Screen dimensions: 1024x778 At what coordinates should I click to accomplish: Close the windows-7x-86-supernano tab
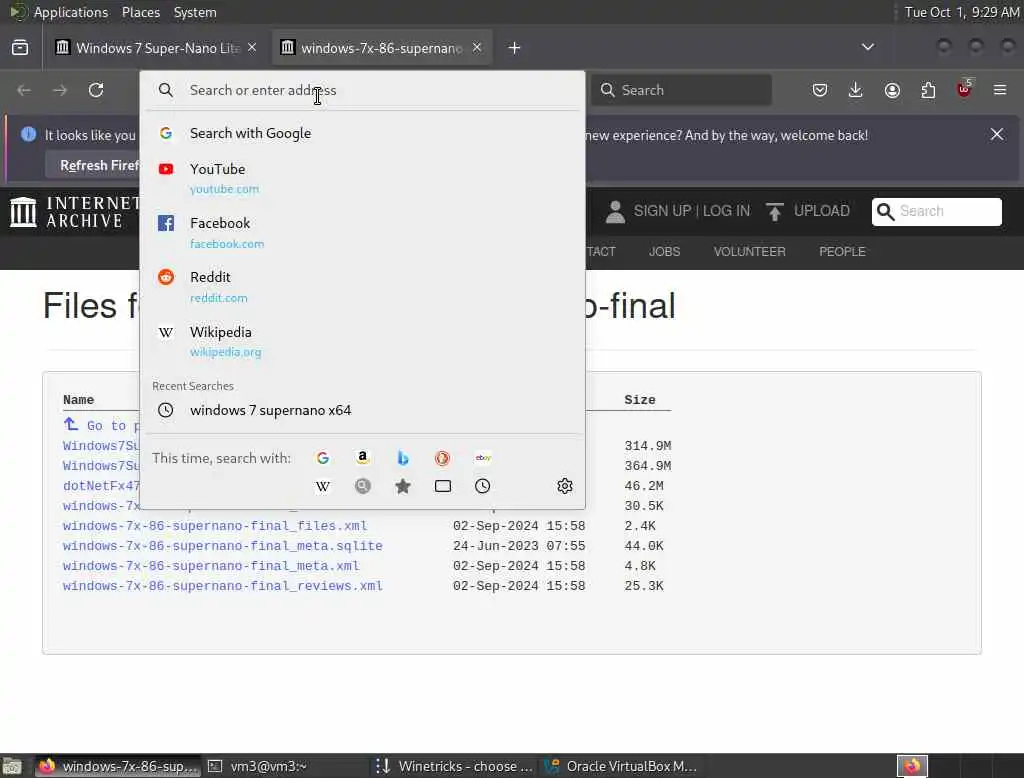[477, 48]
